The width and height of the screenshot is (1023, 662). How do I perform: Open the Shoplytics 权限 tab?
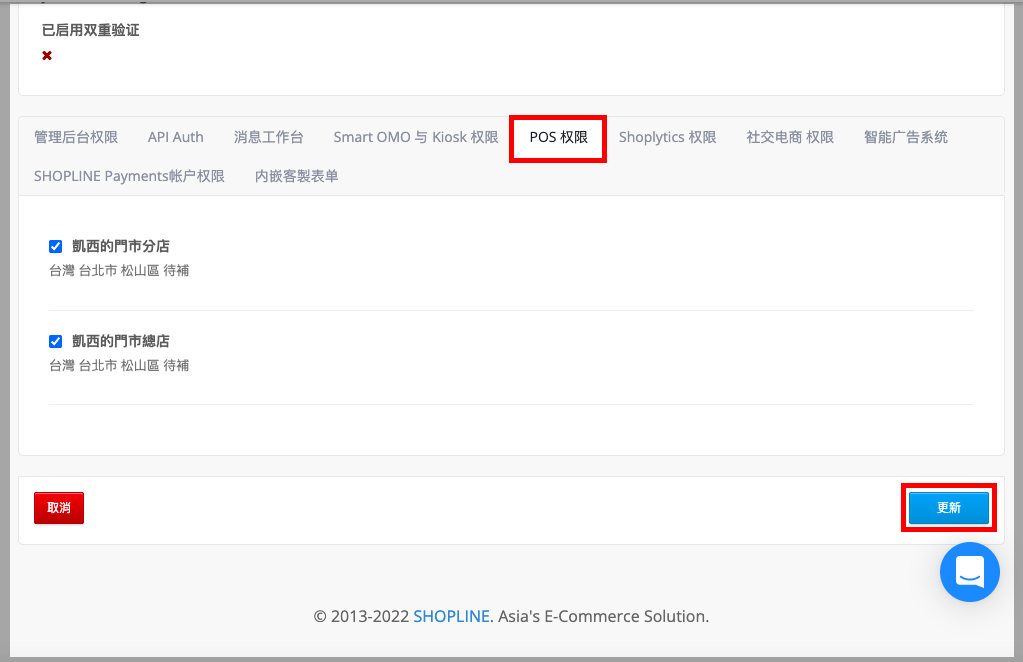(667, 137)
